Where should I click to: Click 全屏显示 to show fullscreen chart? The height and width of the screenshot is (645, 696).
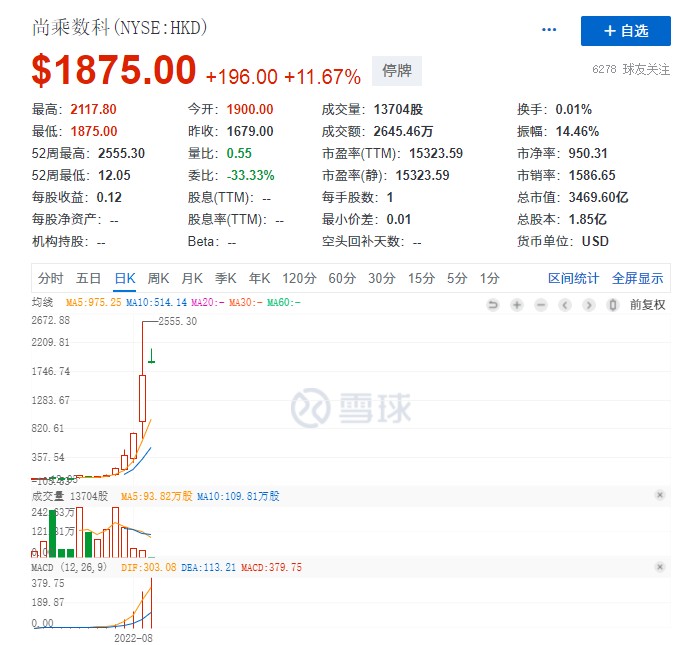(638, 278)
